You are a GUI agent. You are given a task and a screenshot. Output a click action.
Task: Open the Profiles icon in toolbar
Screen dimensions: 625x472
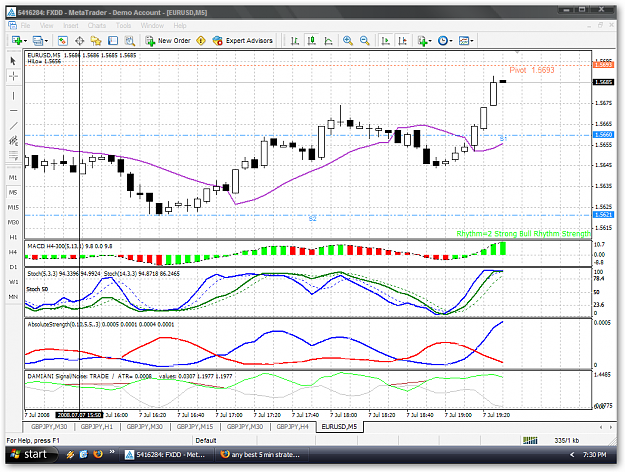click(37, 41)
